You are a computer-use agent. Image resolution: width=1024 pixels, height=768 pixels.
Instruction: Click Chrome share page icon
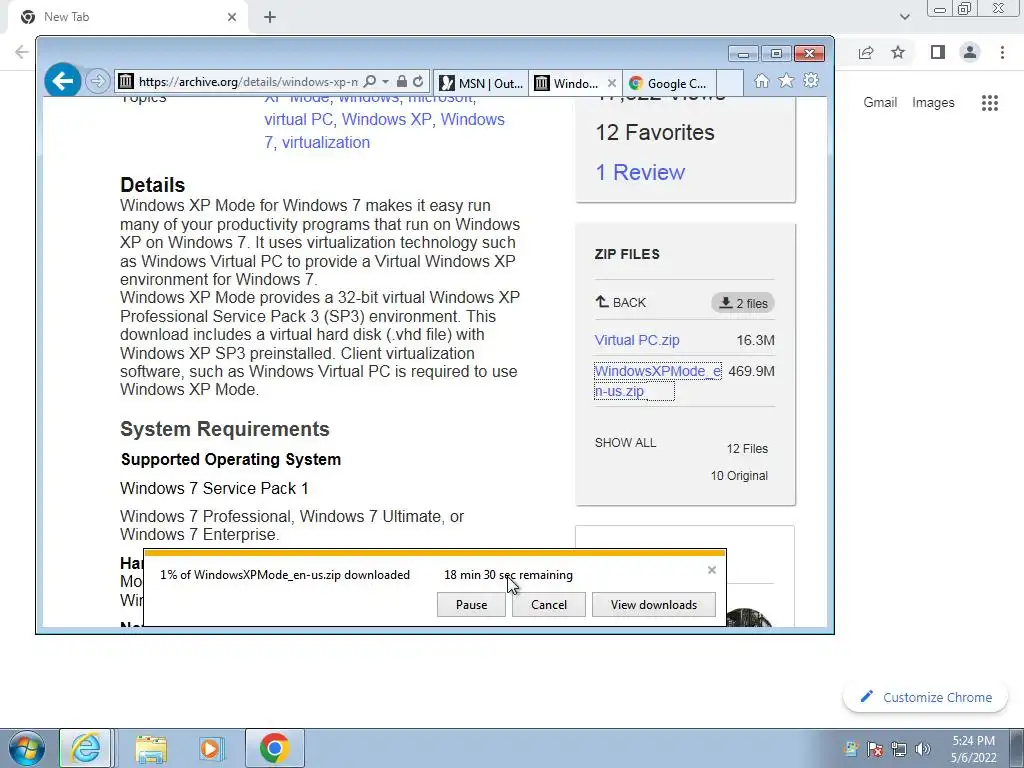click(x=866, y=52)
